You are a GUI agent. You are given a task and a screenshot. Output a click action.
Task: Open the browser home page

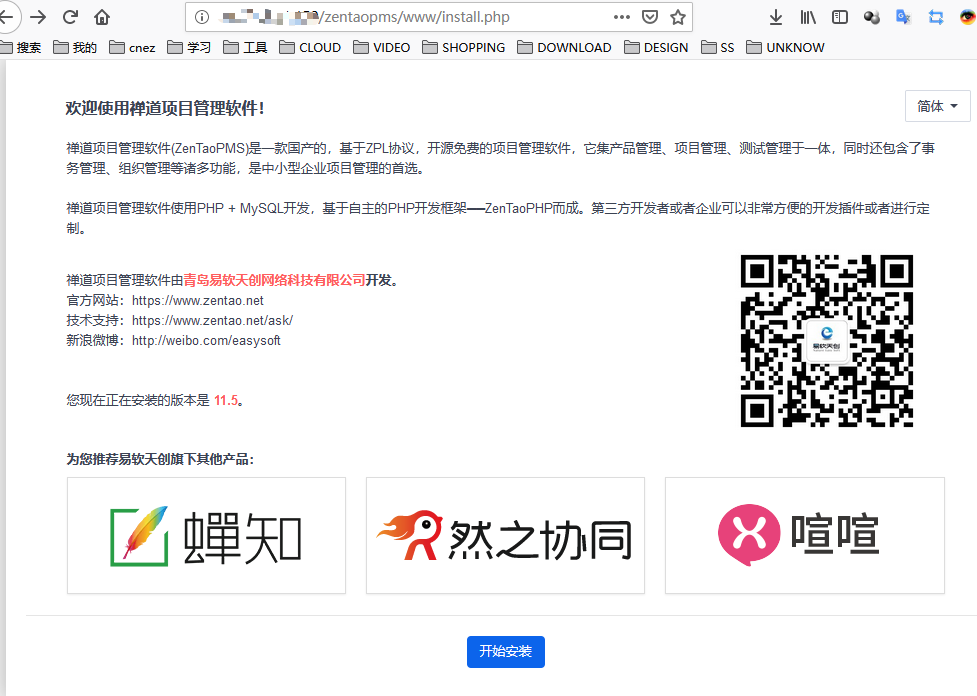(x=102, y=17)
